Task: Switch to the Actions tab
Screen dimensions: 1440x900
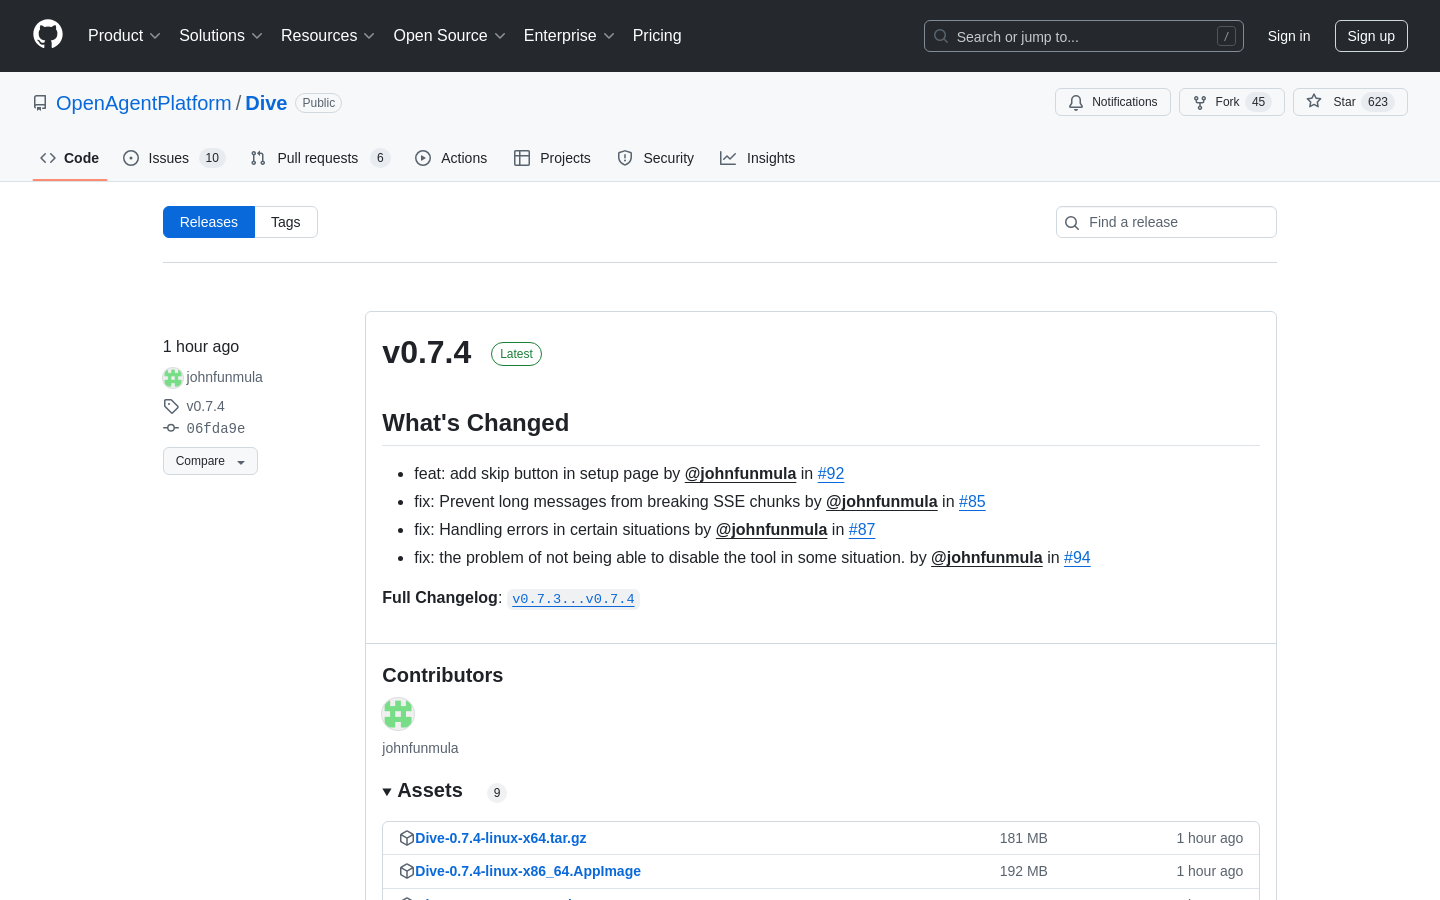Action: (x=451, y=158)
